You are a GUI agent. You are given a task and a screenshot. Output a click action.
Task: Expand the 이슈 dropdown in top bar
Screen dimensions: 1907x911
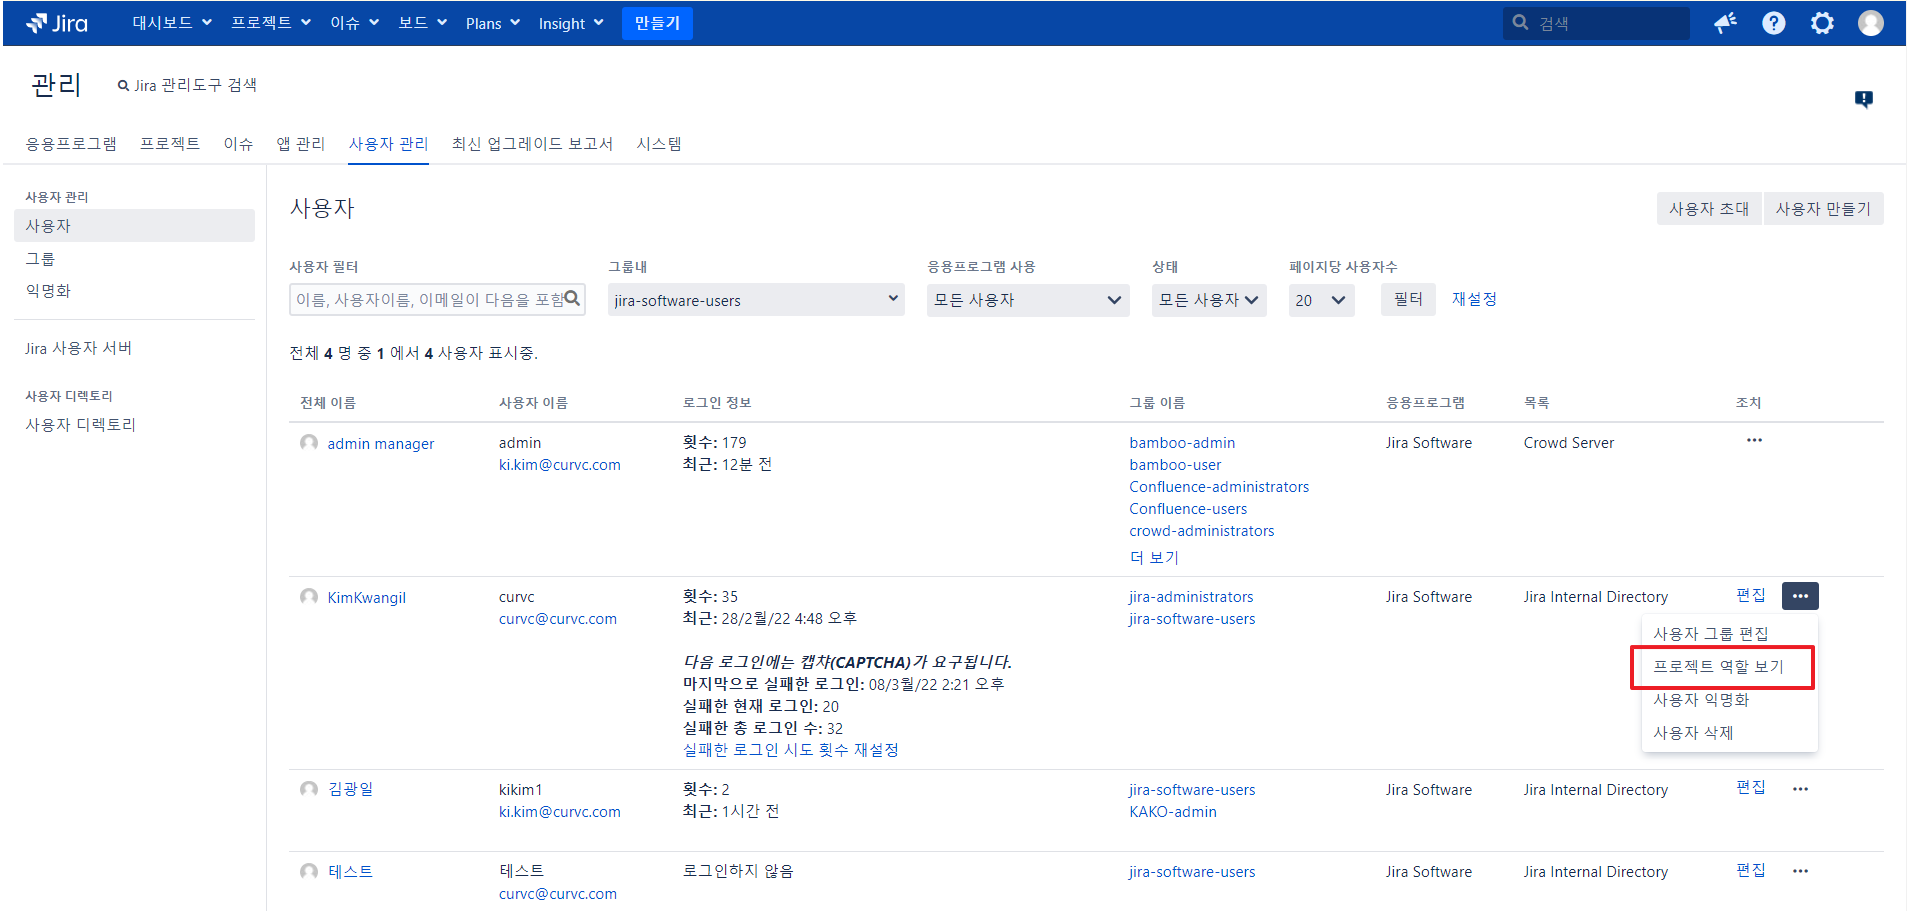(354, 23)
